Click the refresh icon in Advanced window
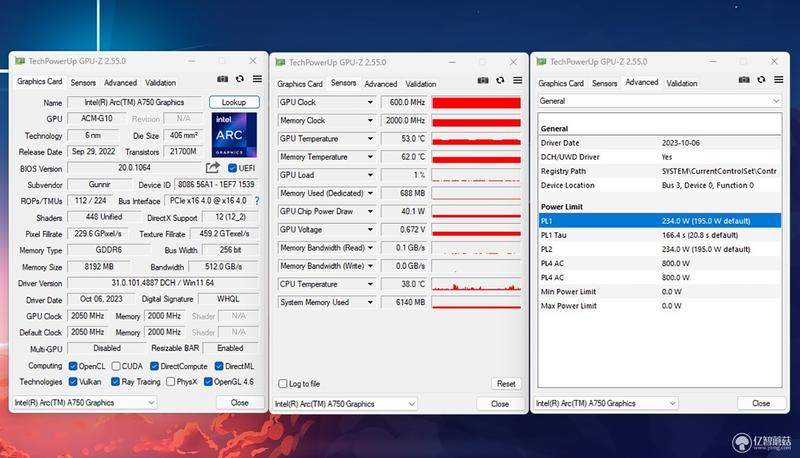Screen dimensions: 800x458 [x=761, y=80]
